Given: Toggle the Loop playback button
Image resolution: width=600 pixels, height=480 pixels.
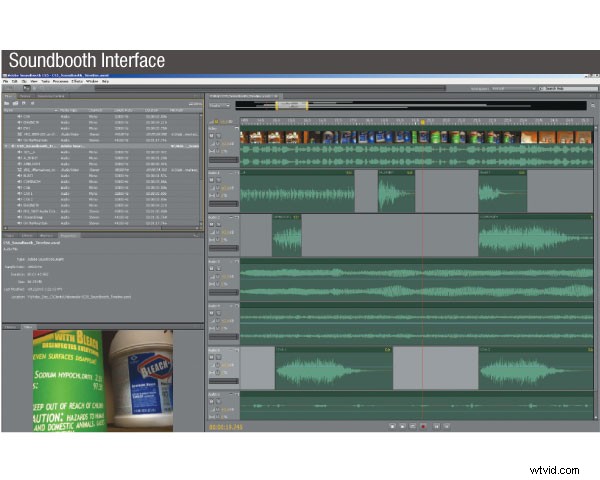Looking at the screenshot, I should [413, 426].
